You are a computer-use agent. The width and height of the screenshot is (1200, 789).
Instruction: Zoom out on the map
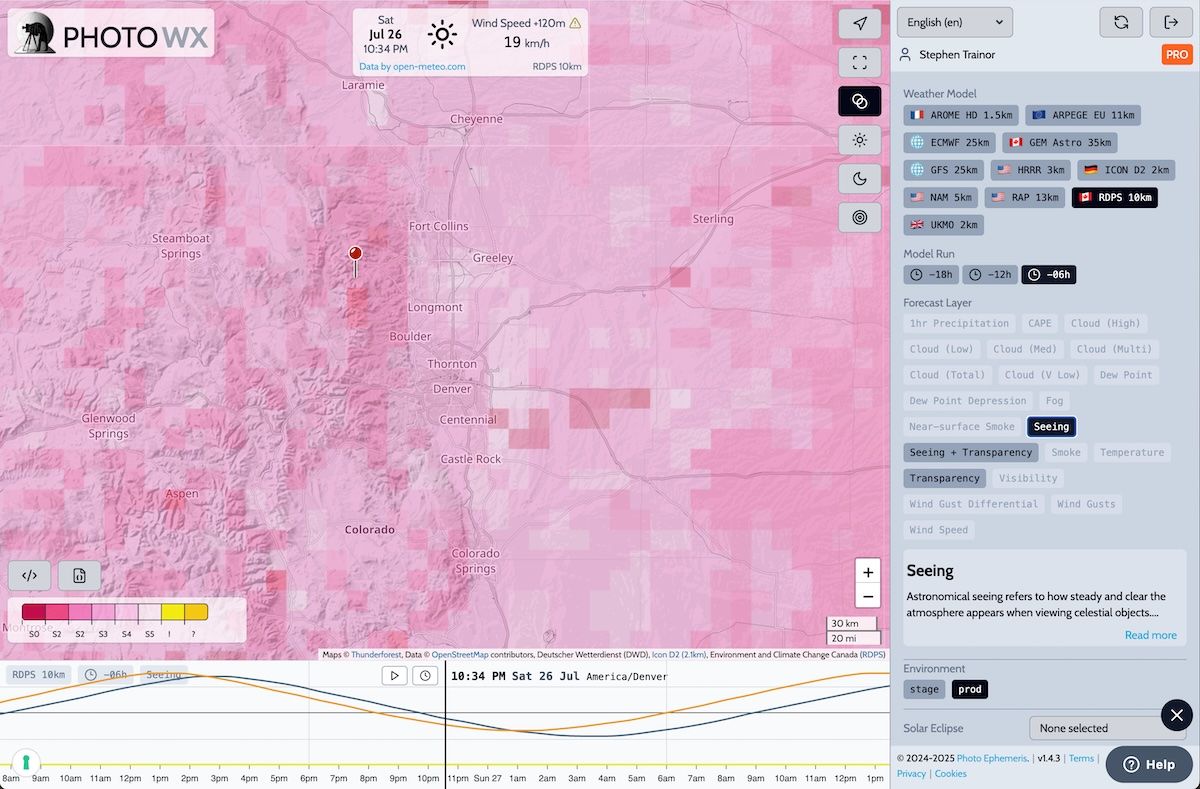[x=868, y=597]
